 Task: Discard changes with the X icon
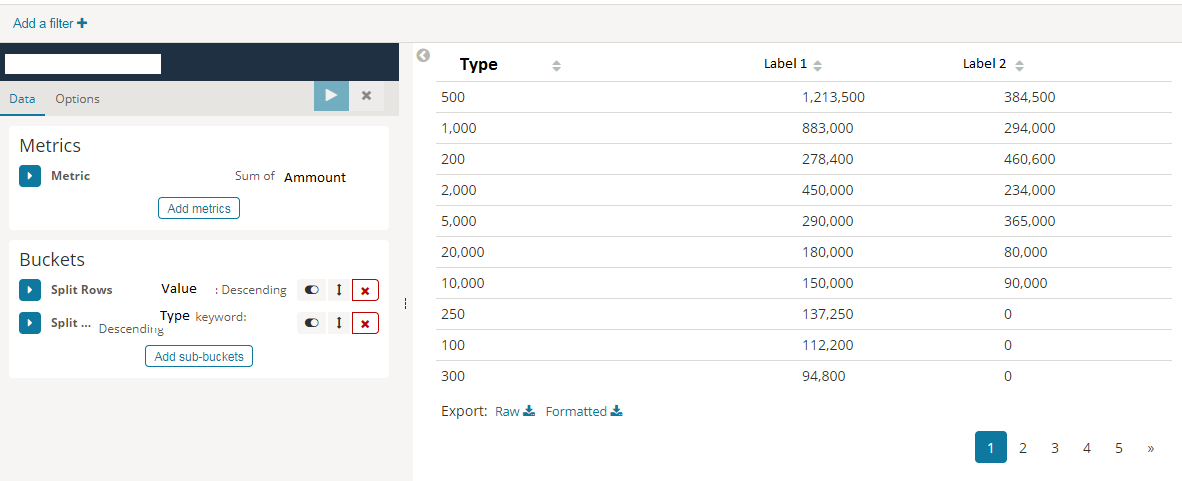[366, 96]
